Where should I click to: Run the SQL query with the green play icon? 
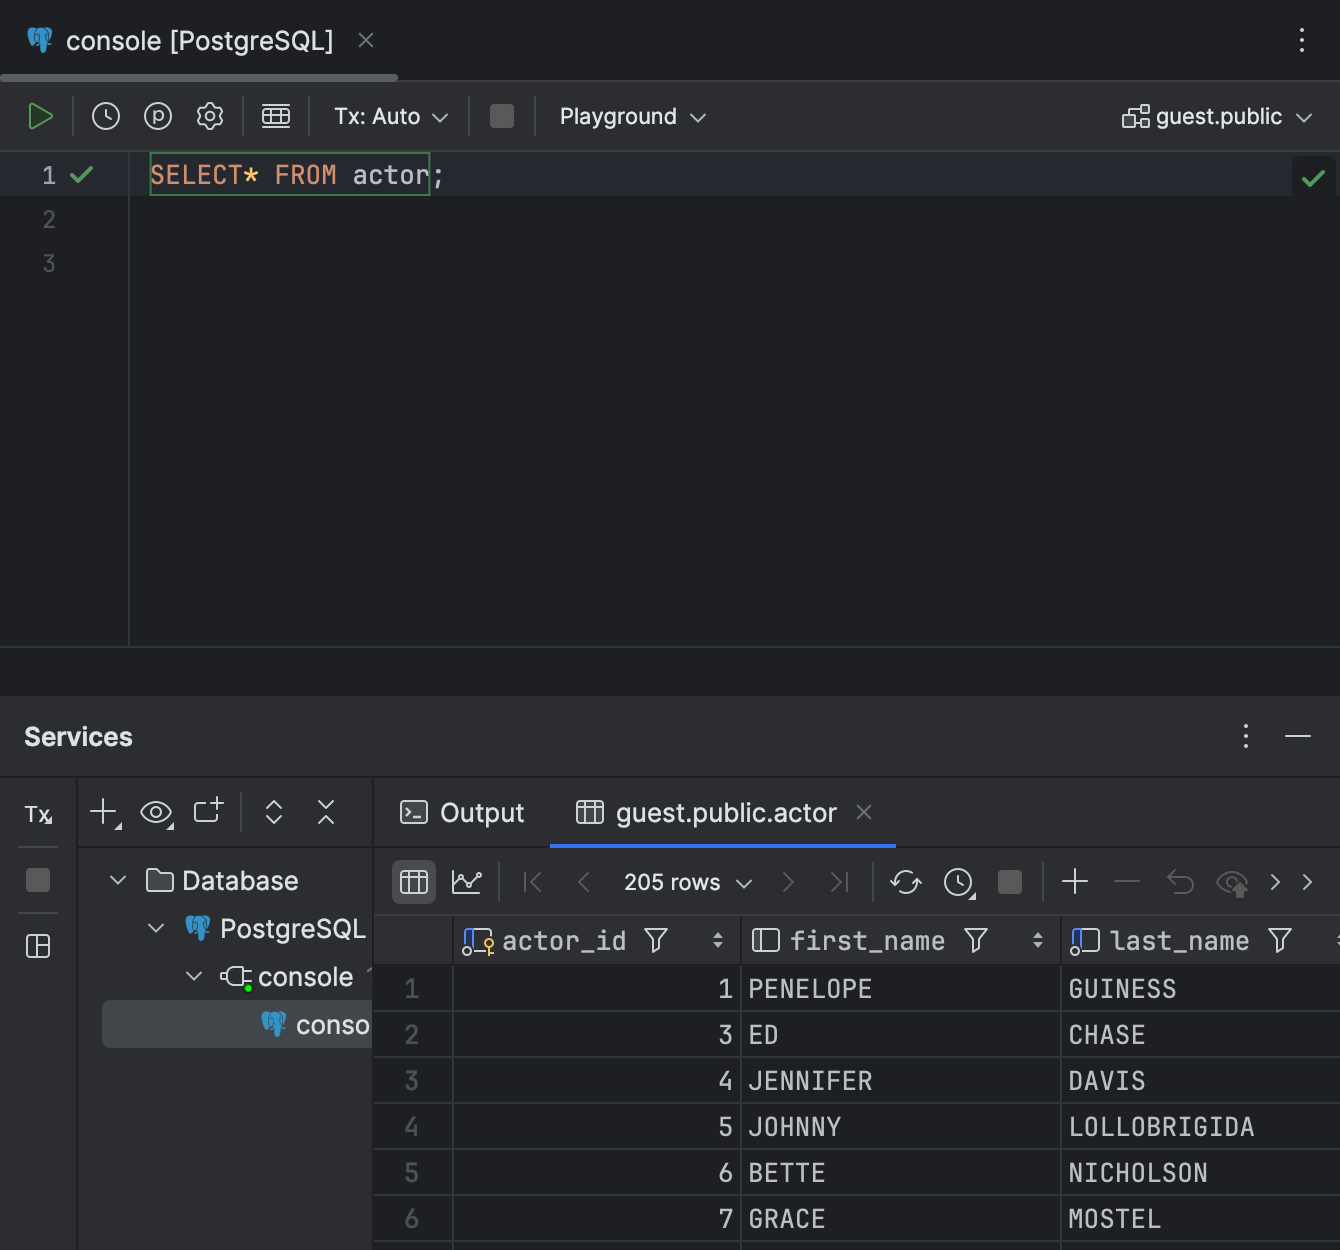click(41, 115)
